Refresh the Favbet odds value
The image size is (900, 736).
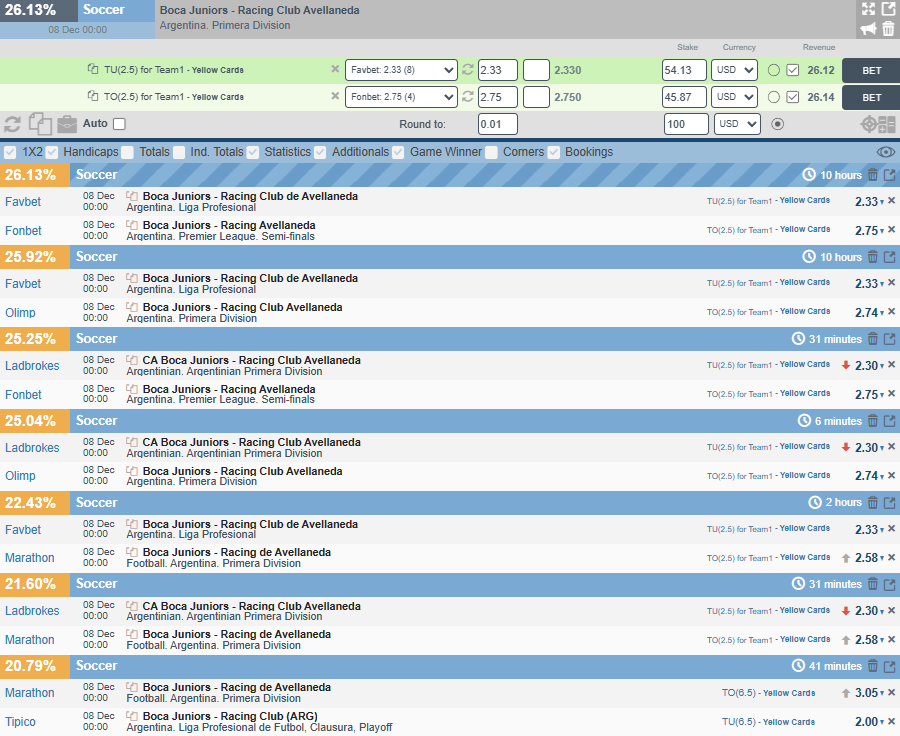[468, 69]
